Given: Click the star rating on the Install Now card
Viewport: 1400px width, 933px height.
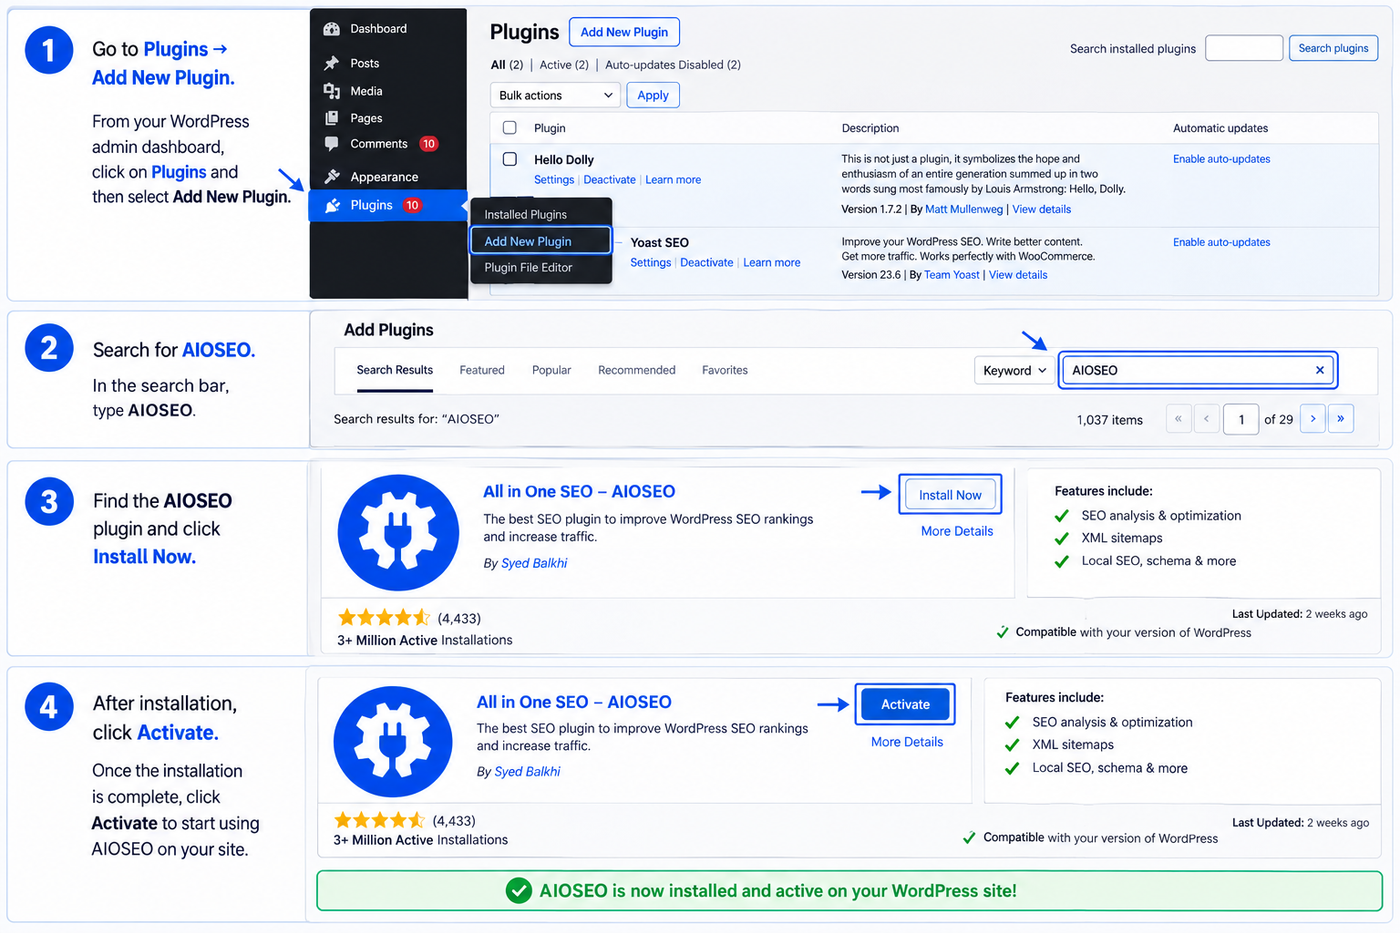Looking at the screenshot, I should tap(384, 618).
